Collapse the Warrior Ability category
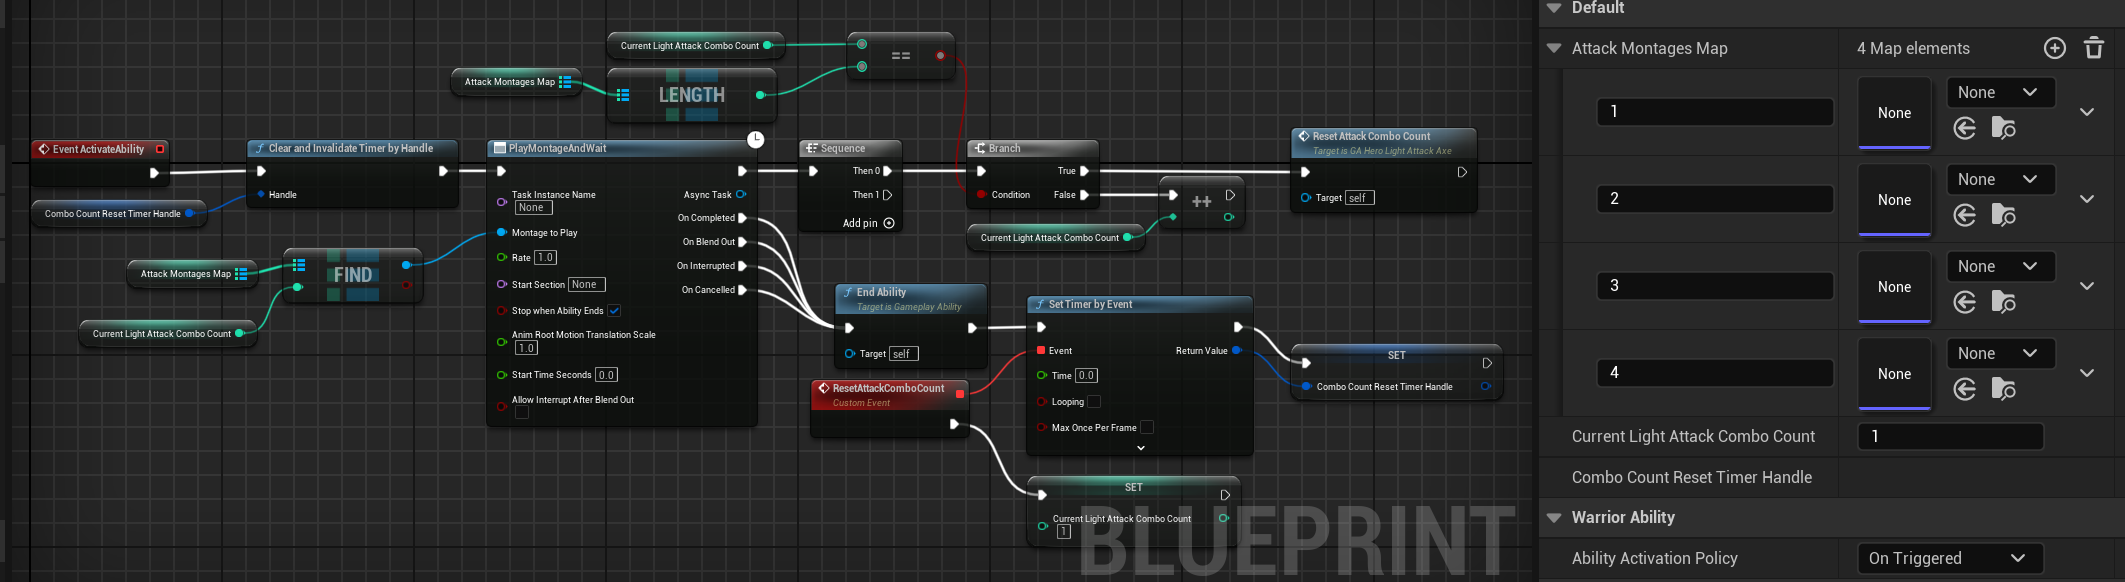The width and height of the screenshot is (2125, 582). [1554, 517]
